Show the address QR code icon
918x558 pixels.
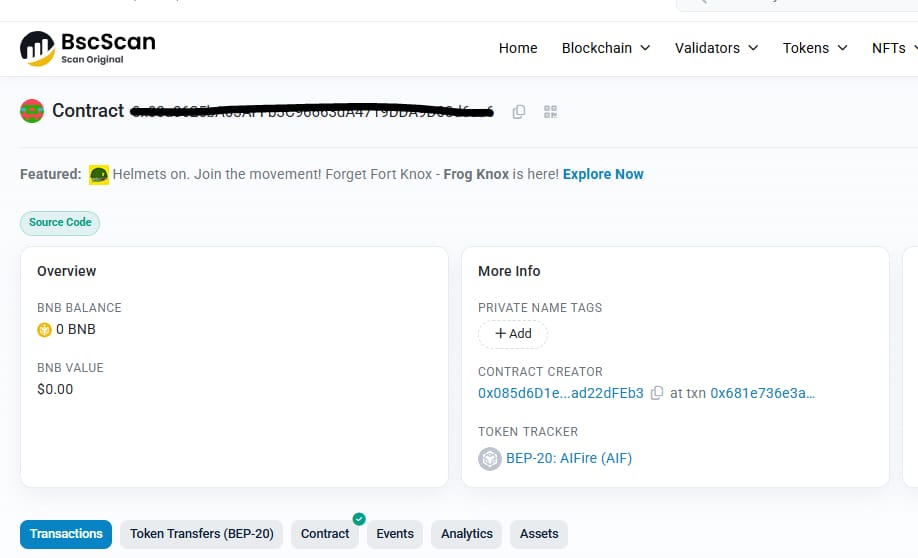point(550,112)
